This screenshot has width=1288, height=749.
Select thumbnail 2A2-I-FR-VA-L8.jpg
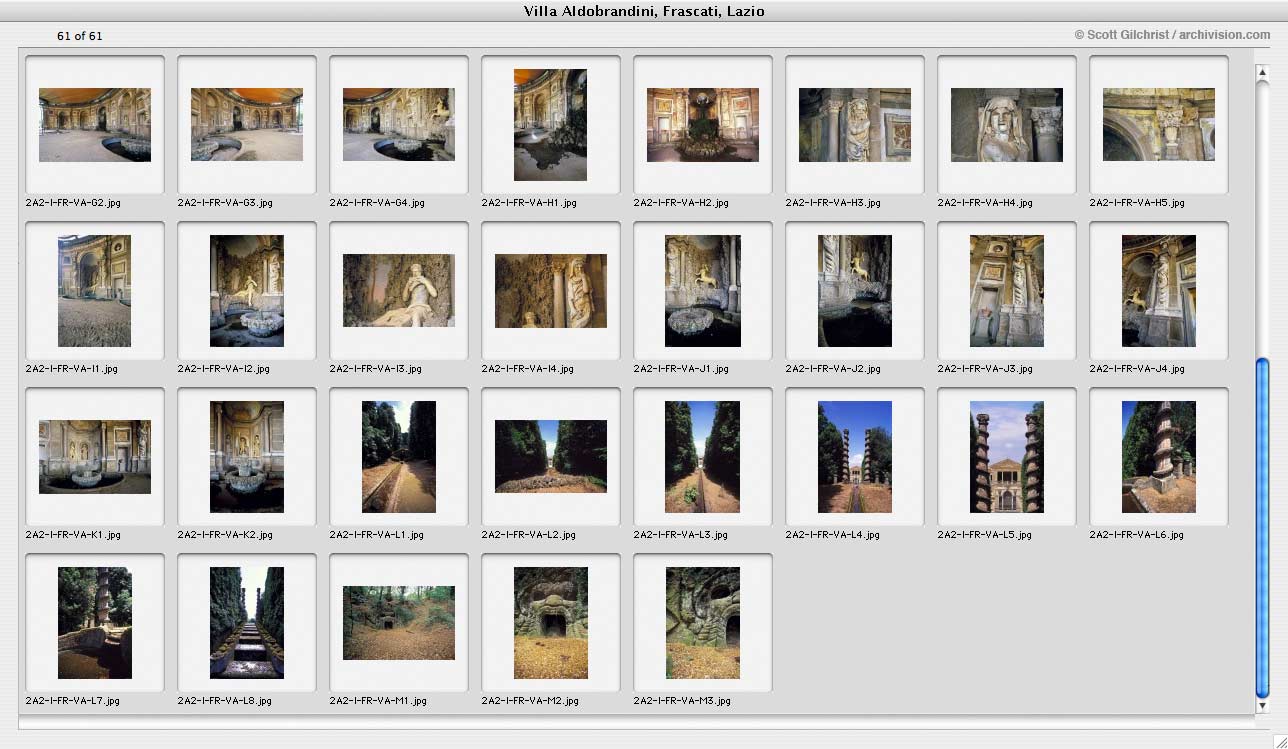247,623
